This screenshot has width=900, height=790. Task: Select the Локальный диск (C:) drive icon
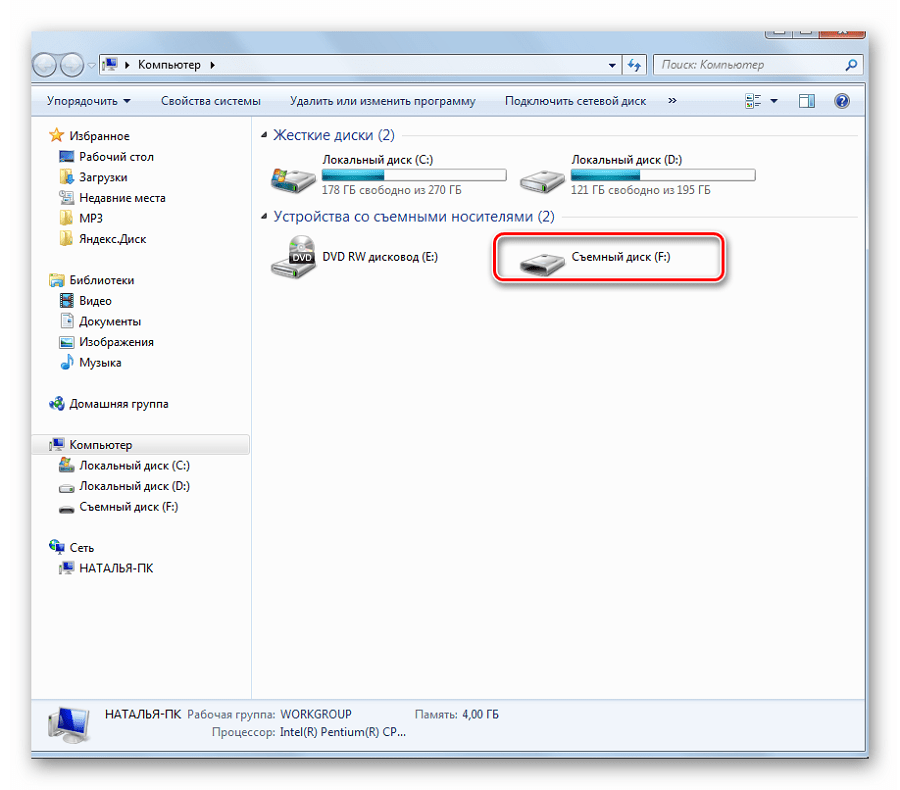click(x=293, y=180)
